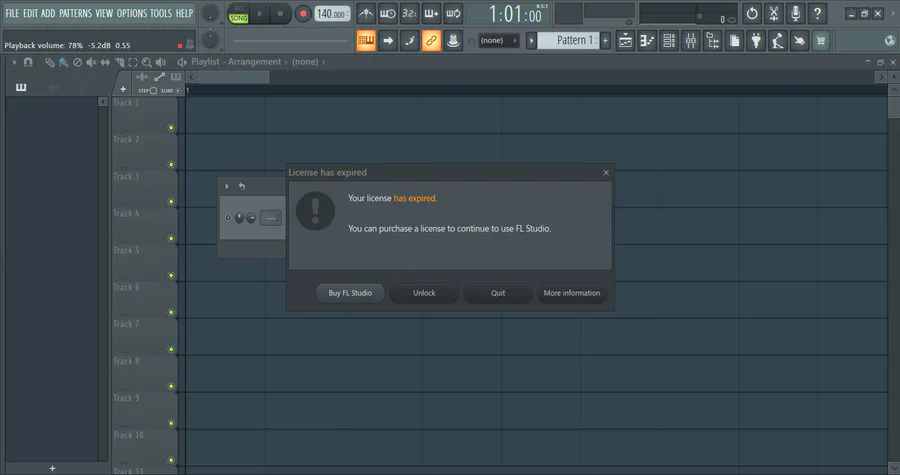Open the HELP menu
Viewport: 900px width, 475px height.
point(184,13)
